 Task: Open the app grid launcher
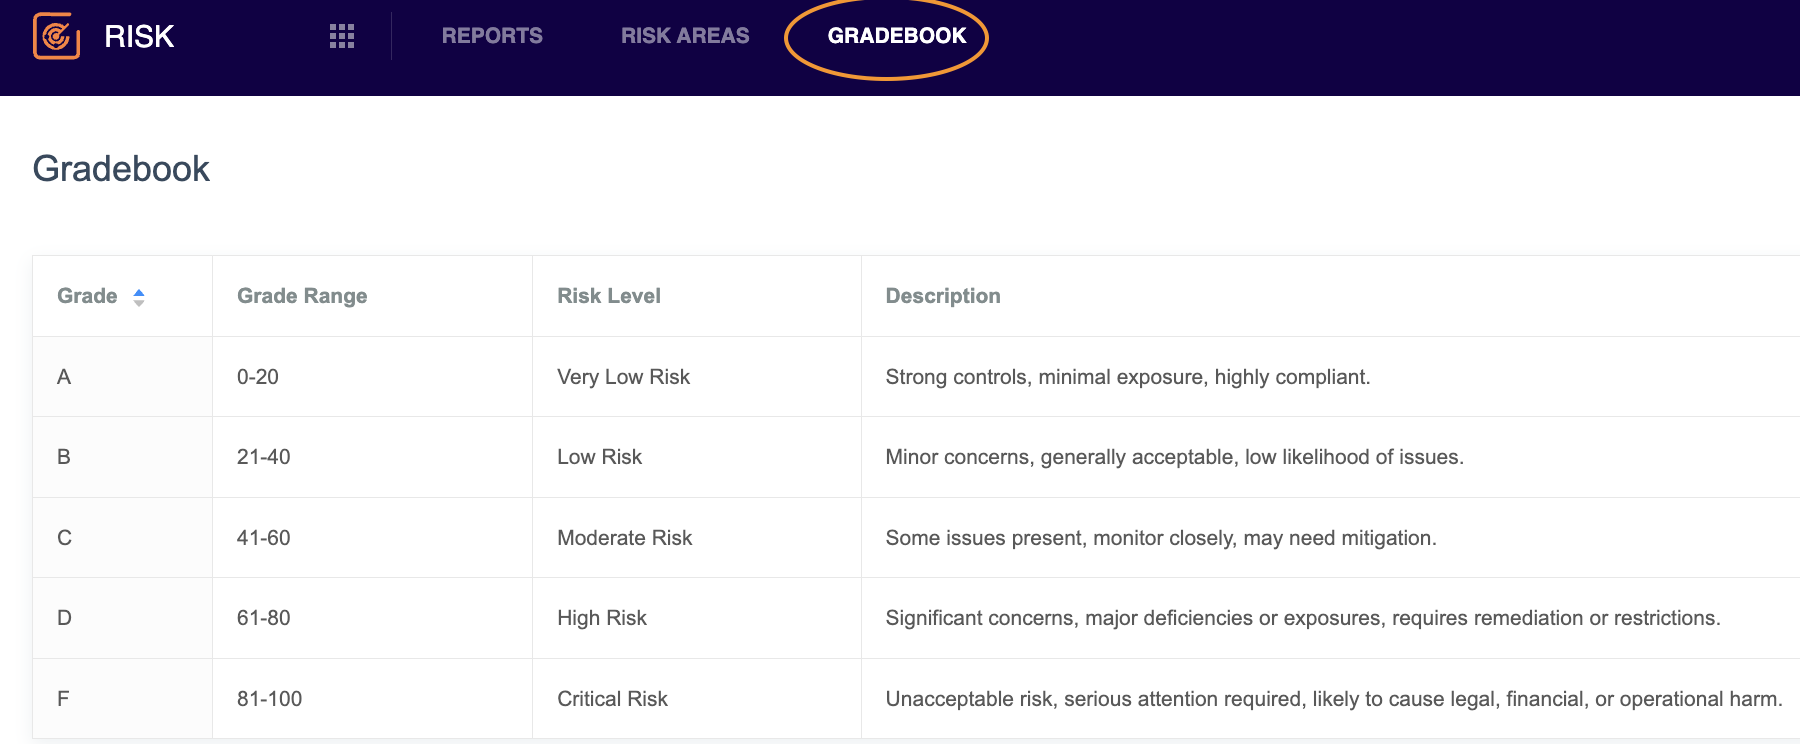(x=342, y=36)
